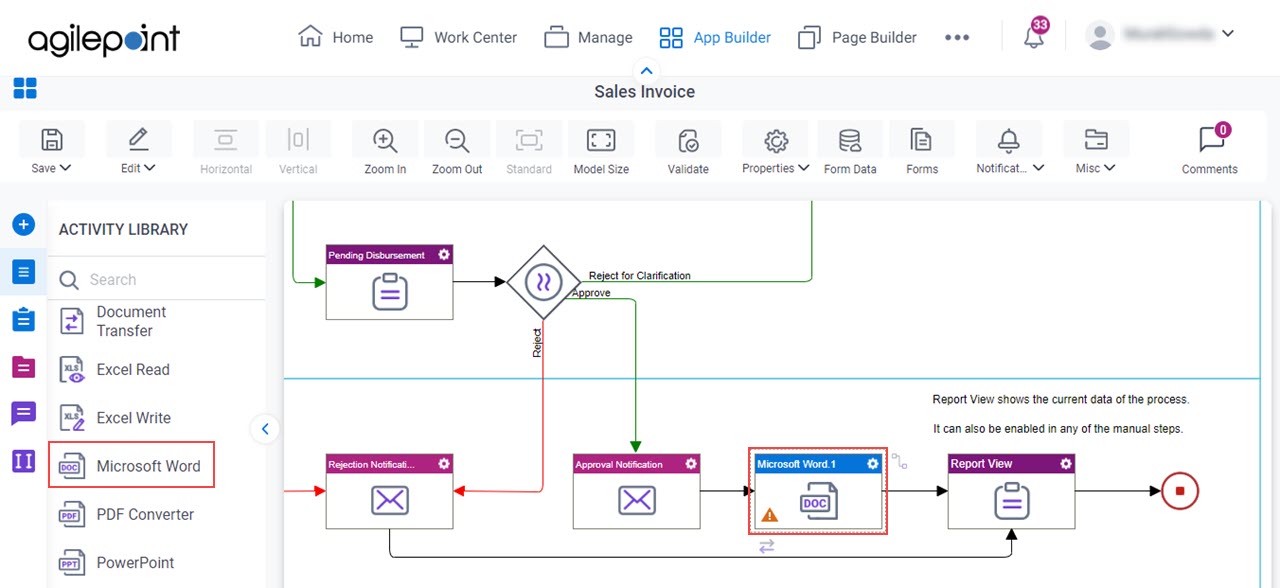Open the Manage section
Viewport: 1280px width, 588px height.
(x=588, y=37)
